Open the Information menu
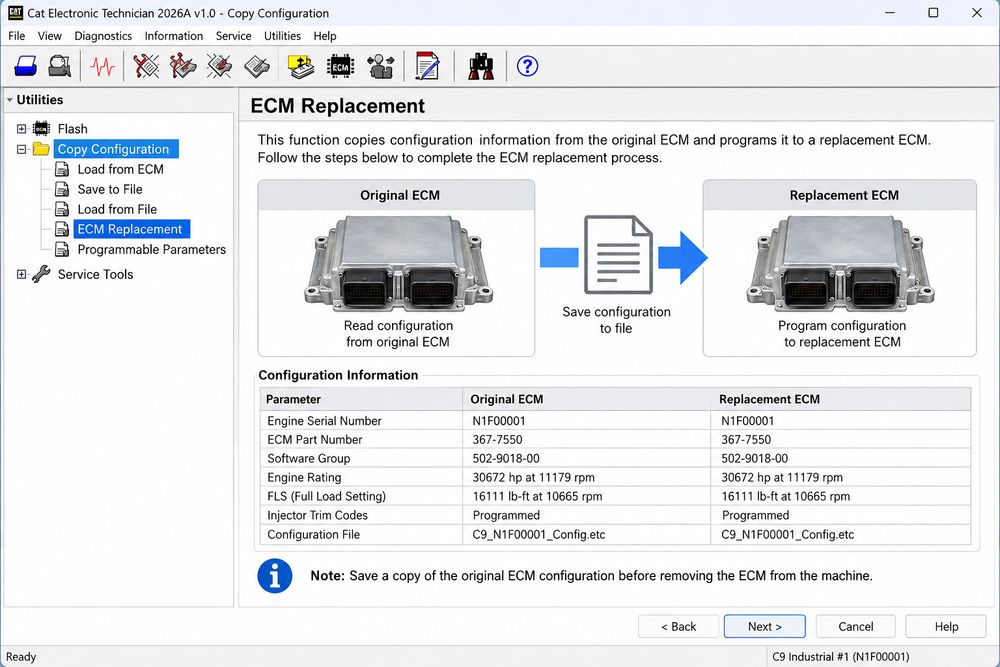The height and width of the screenshot is (667, 1000). 173,36
